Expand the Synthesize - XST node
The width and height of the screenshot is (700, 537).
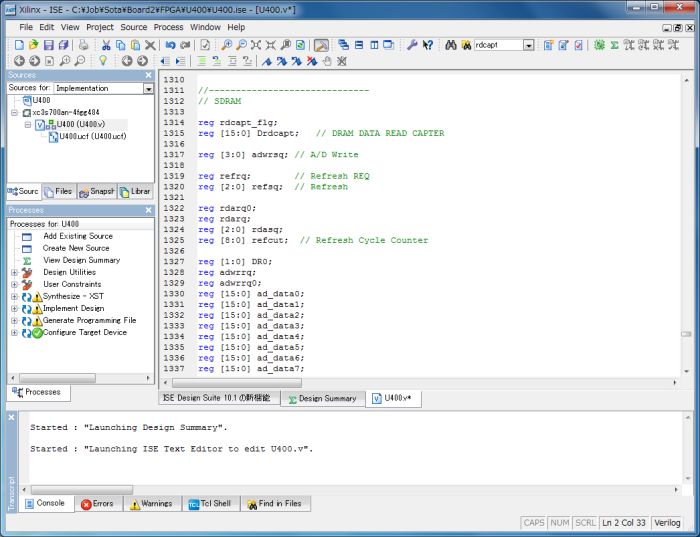(14, 296)
